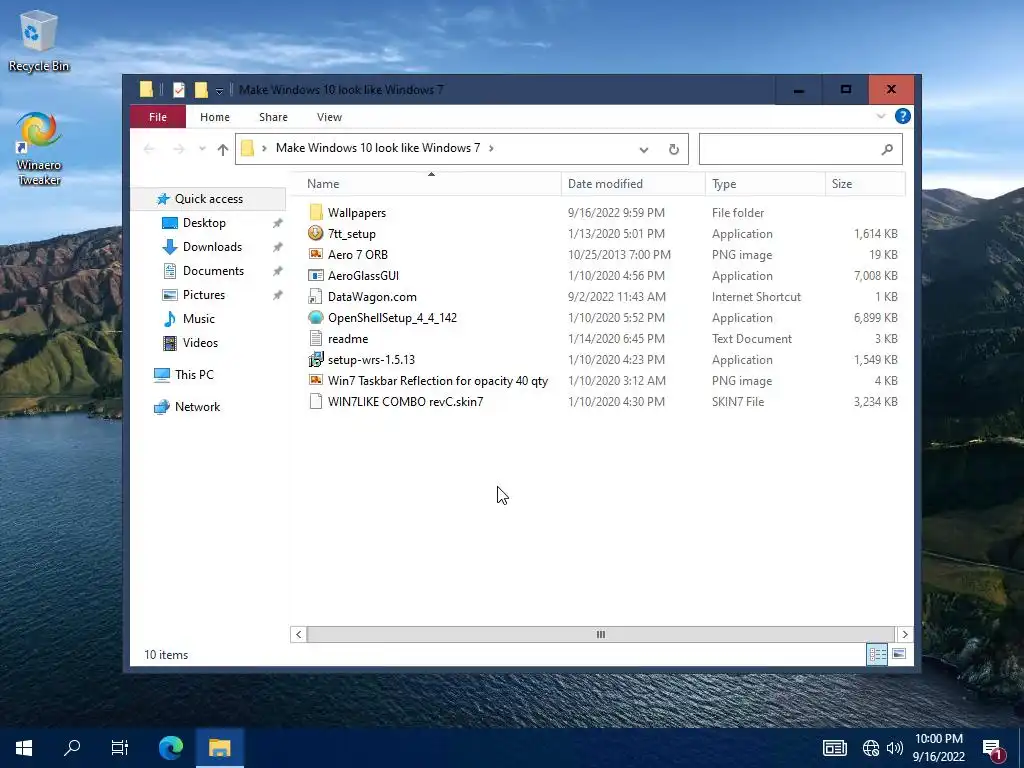Open the News and interests tray icon

(x=835, y=748)
